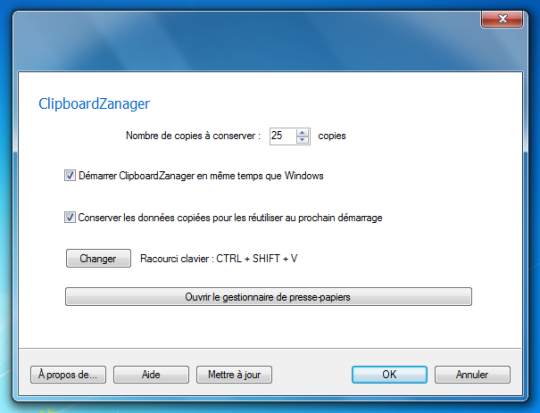Viewport: 540px width, 413px height.
Task: Confirm settings with OK button
Action: point(390,374)
